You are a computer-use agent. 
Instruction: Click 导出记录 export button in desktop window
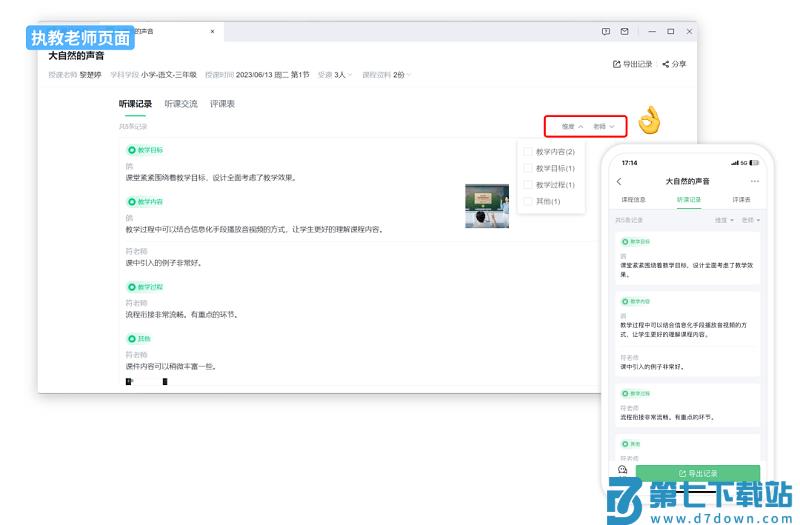(633, 64)
